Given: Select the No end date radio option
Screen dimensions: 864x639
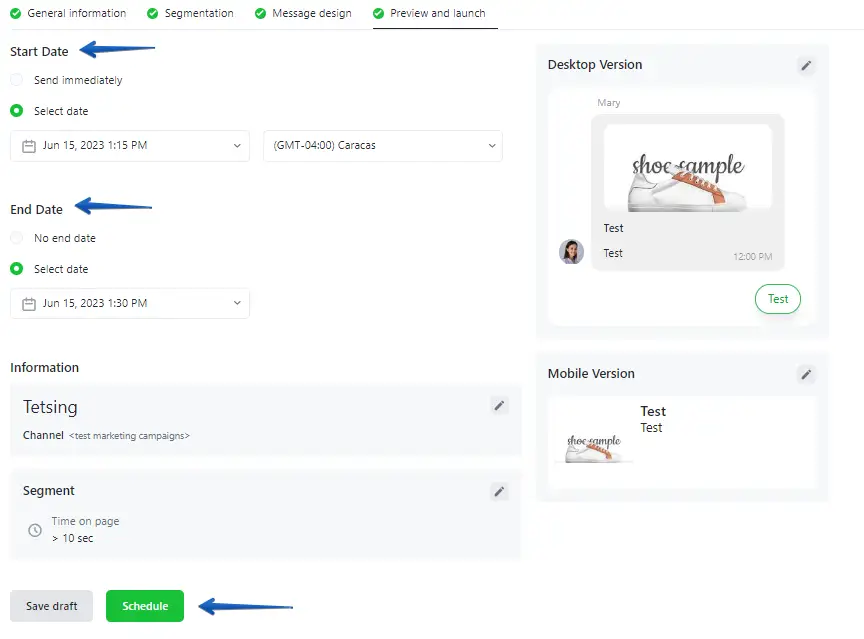Looking at the screenshot, I should click(x=17, y=238).
